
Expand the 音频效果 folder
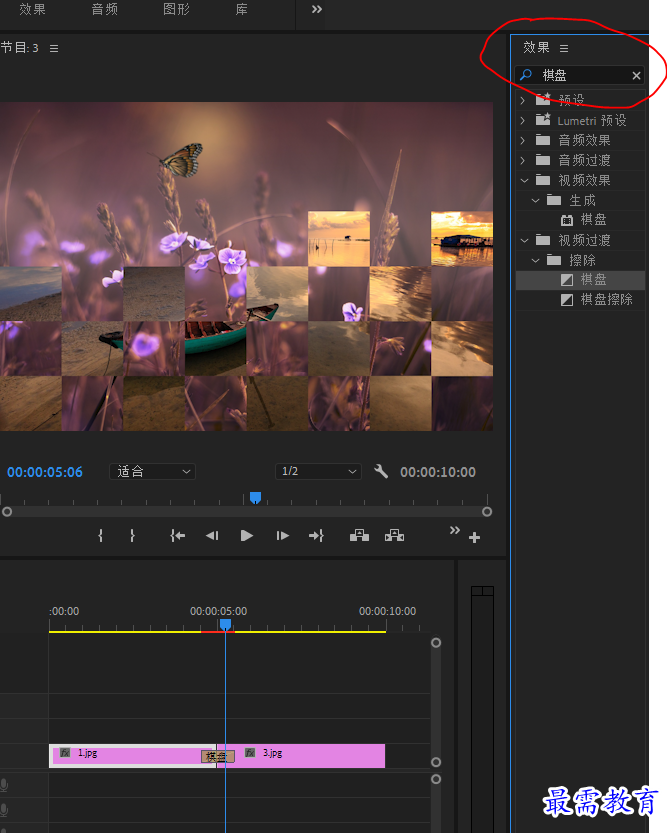click(523, 140)
